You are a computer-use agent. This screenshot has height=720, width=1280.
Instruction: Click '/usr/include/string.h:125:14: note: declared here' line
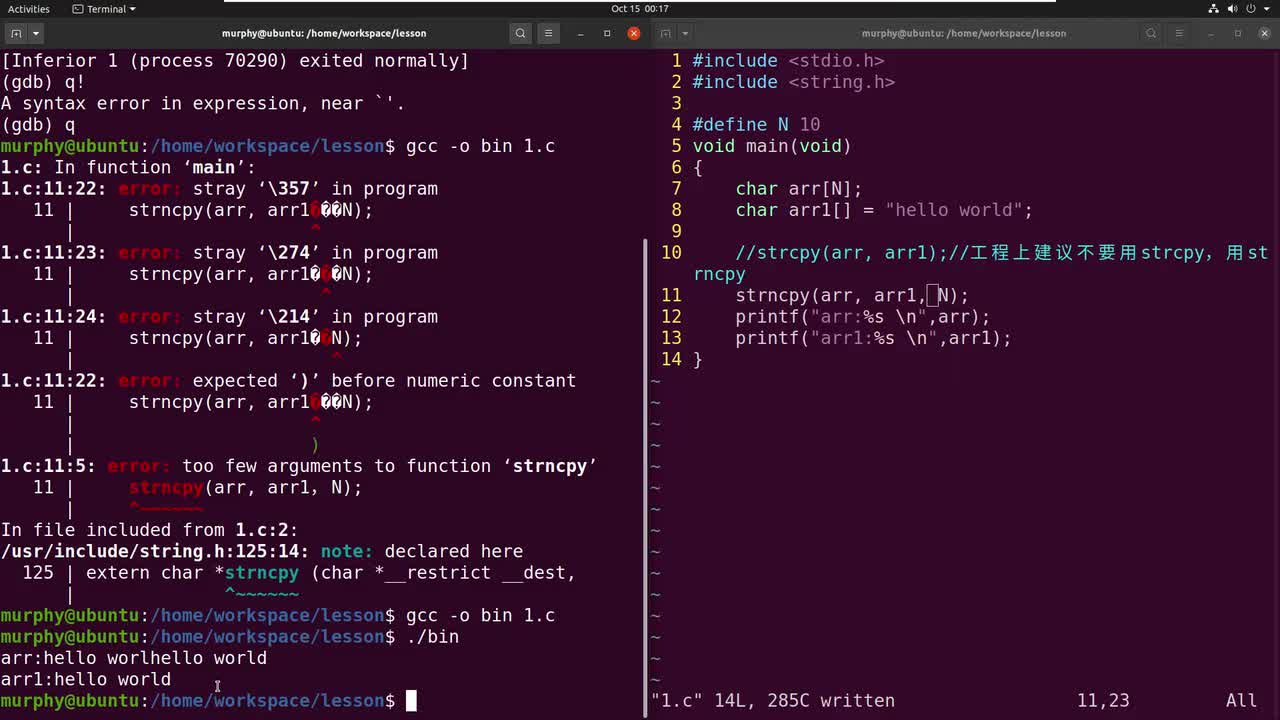[262, 551]
